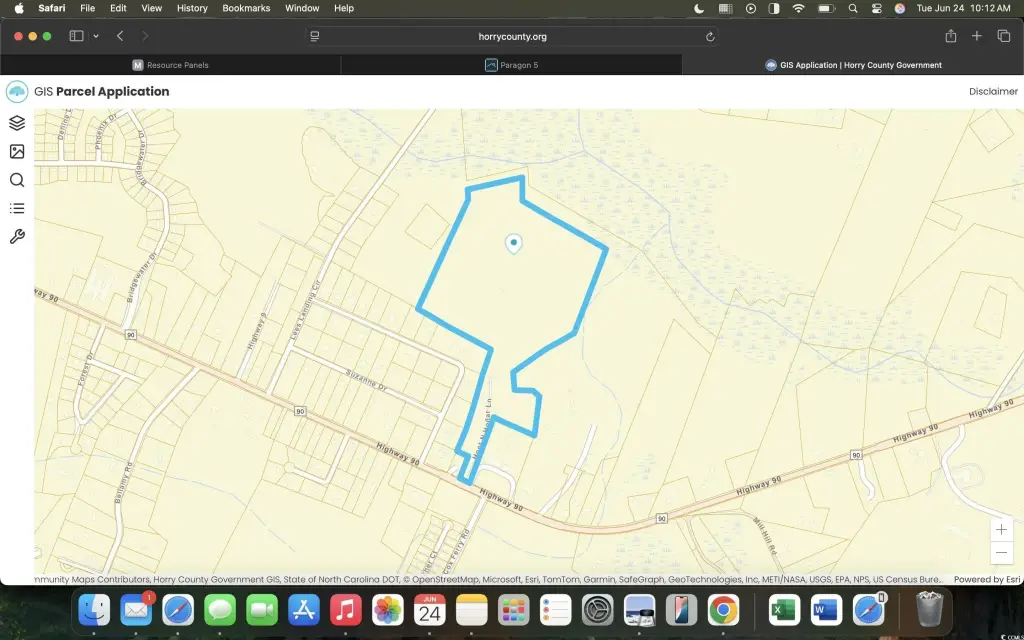Open the parcel search tool
Image resolution: width=1024 pixels, height=640 pixels.
(17, 180)
